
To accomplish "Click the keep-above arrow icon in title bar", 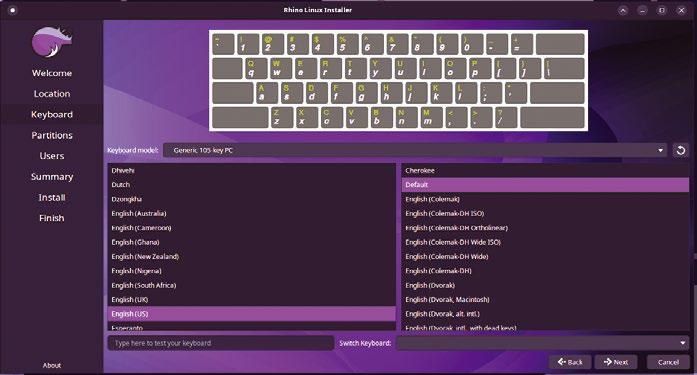I will point(623,10).
